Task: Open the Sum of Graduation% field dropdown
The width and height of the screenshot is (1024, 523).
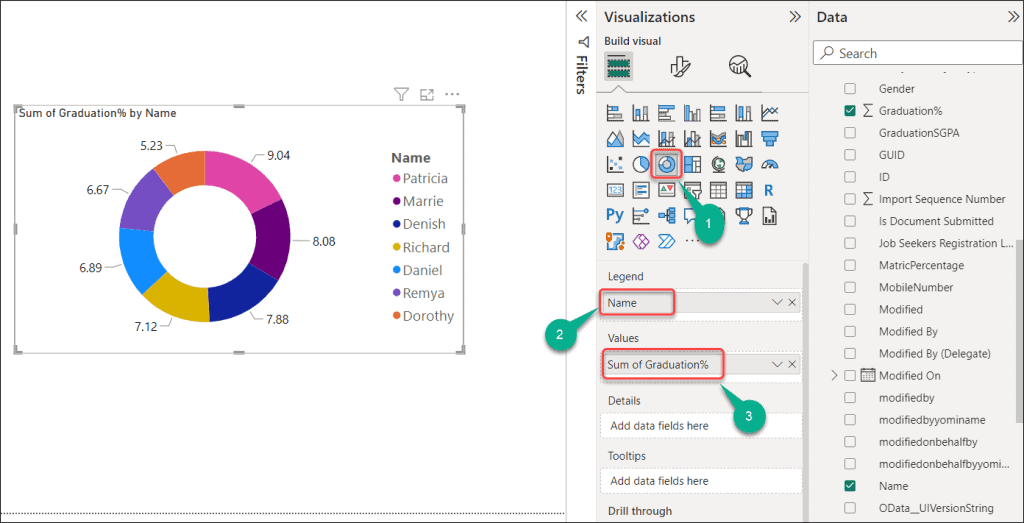Action: click(x=777, y=364)
